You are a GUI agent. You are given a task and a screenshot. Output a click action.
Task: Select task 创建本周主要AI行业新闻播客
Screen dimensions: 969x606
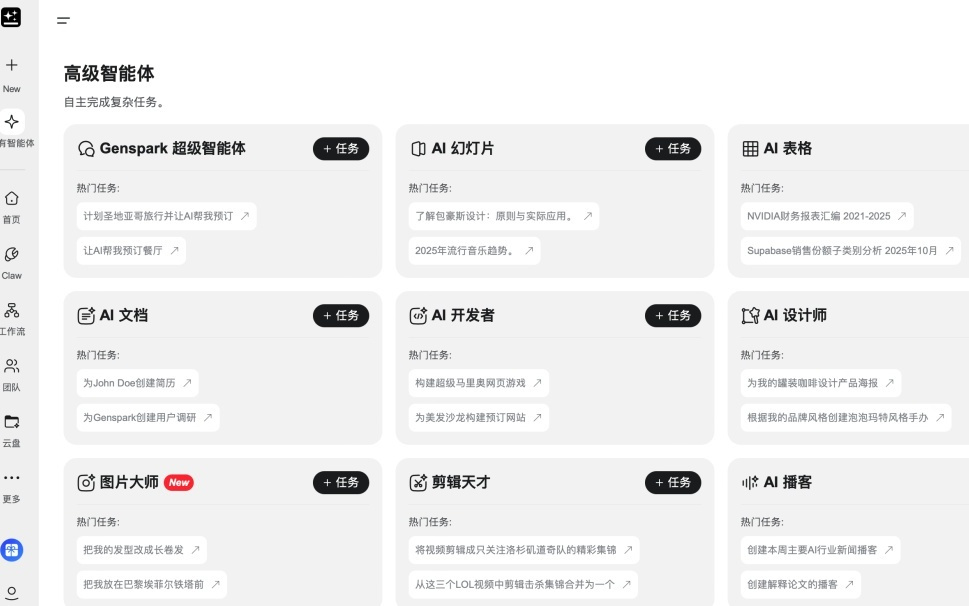(x=821, y=550)
